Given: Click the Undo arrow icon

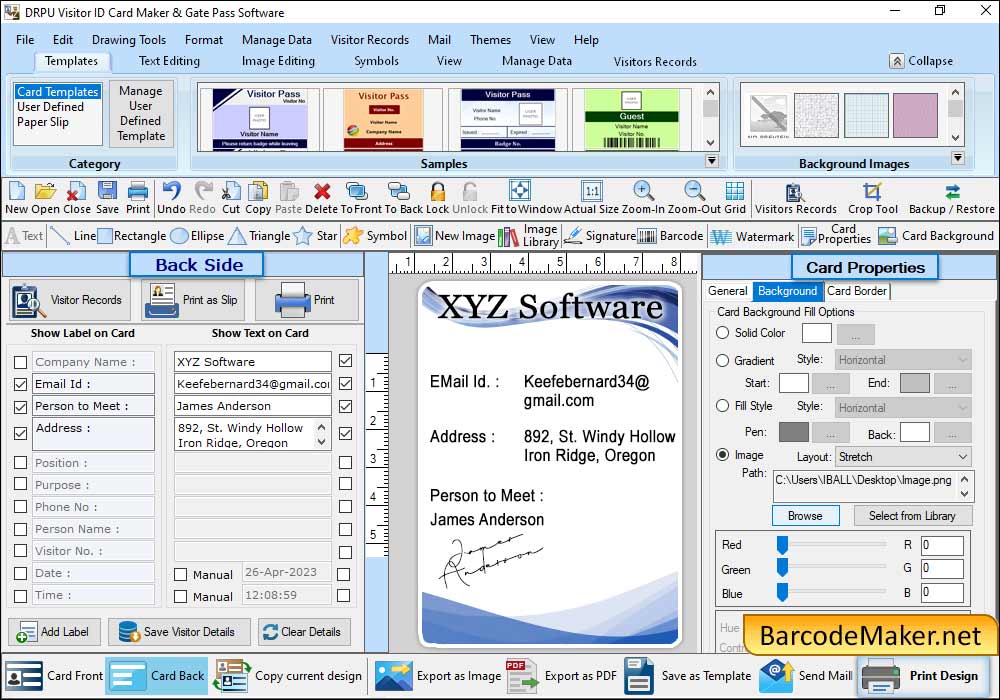Looking at the screenshot, I should (x=171, y=191).
